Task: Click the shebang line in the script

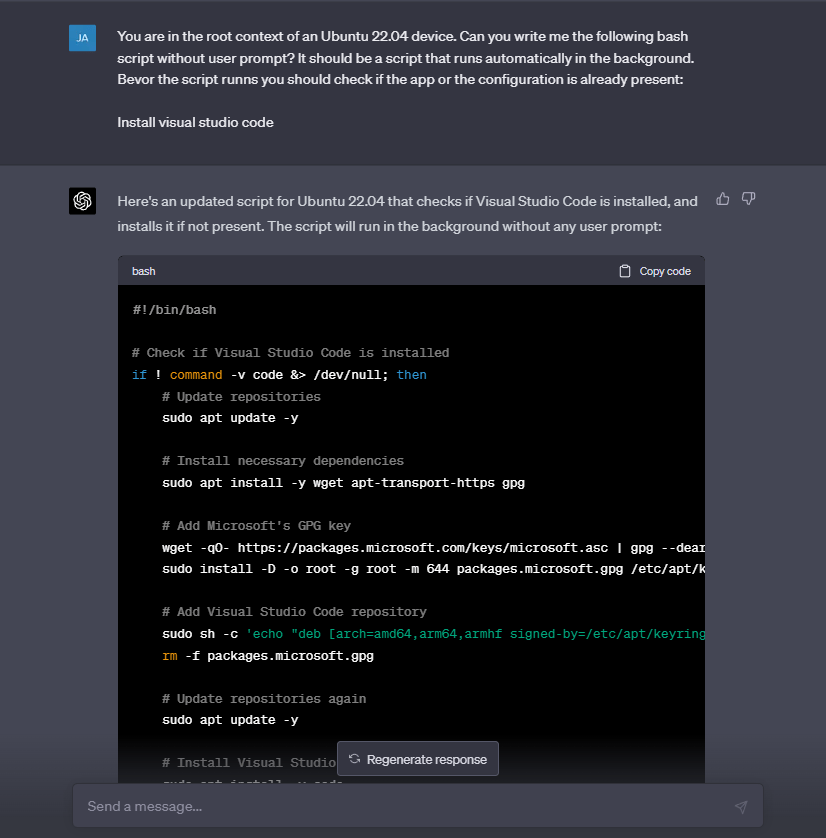Action: (174, 309)
